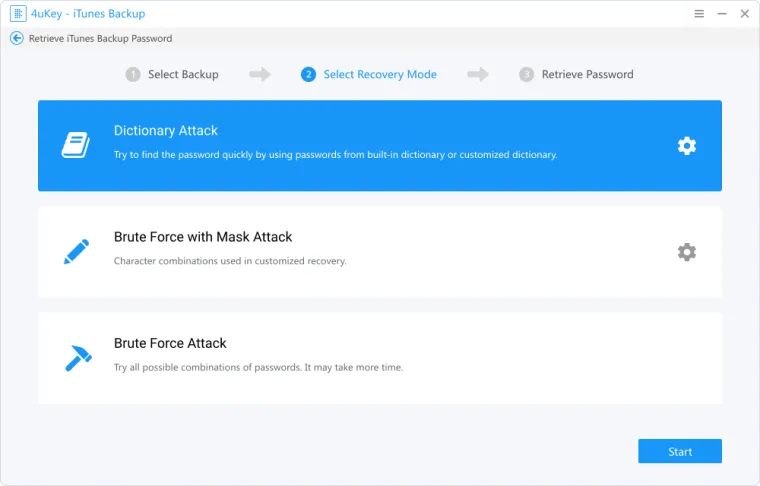Screen dimensions: 760x486
Task: Open the Brute Force with Mask Attack settings gear
Action: 686,252
